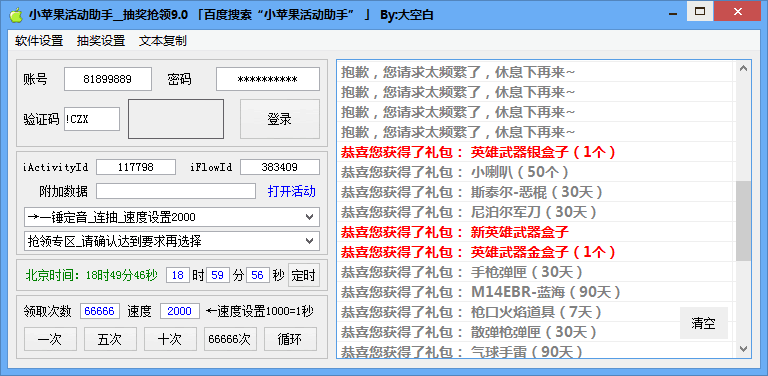The height and width of the screenshot is (376, 768).
Task: Click the 附加数据 input field
Action: [x=176, y=191]
